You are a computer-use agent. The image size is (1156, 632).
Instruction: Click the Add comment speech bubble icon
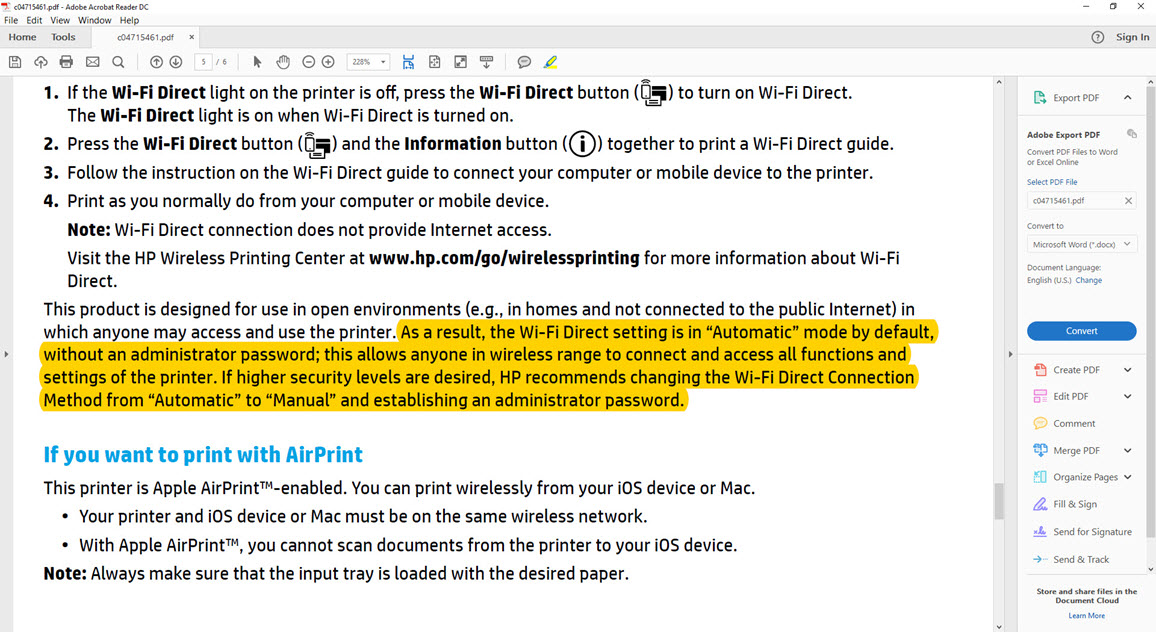(524, 62)
